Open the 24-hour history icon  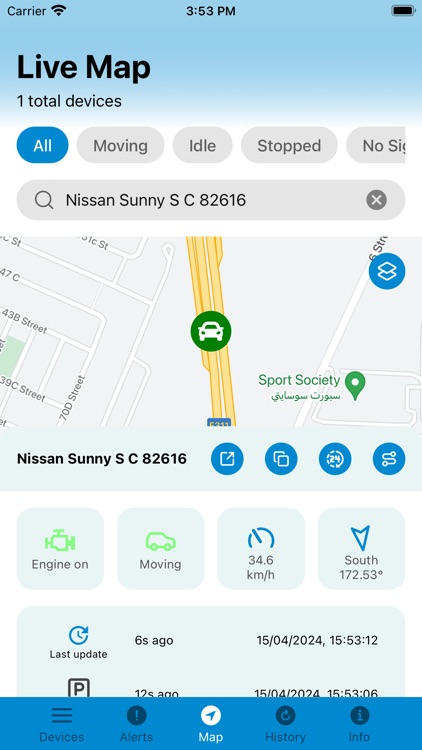335,459
